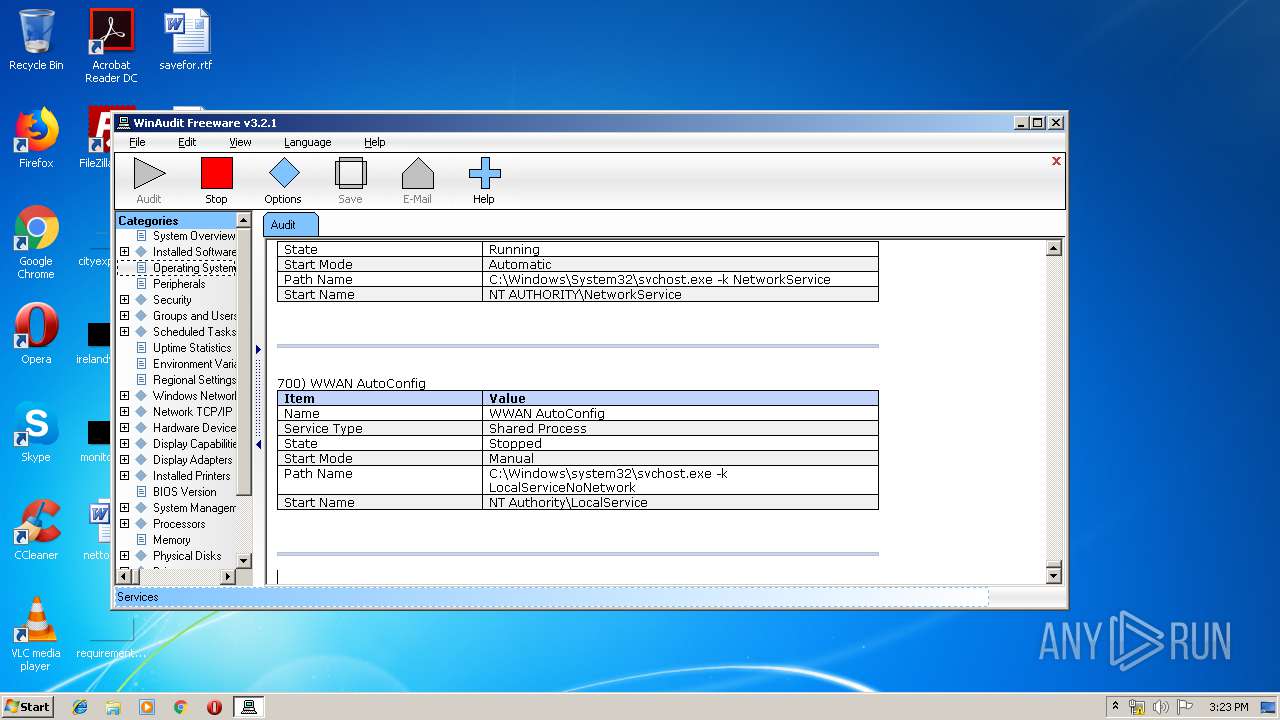Show hidden system tray icons arrow
Viewport: 1280px width, 720px height.
(x=1115, y=707)
